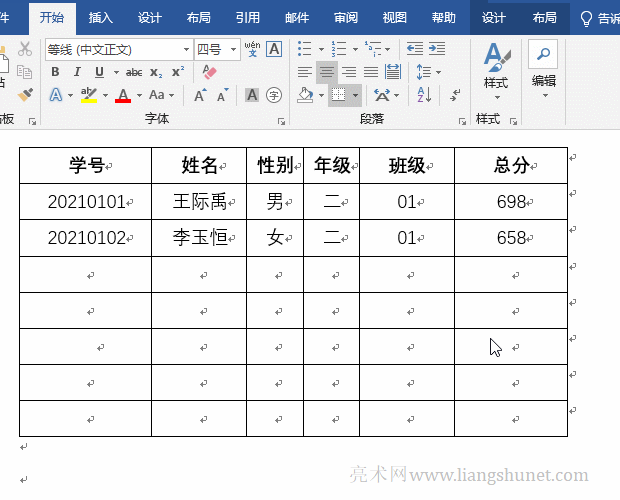This screenshot has width=620, height=500.
Task: Toggle show paragraph marks
Action: pos(455,95)
